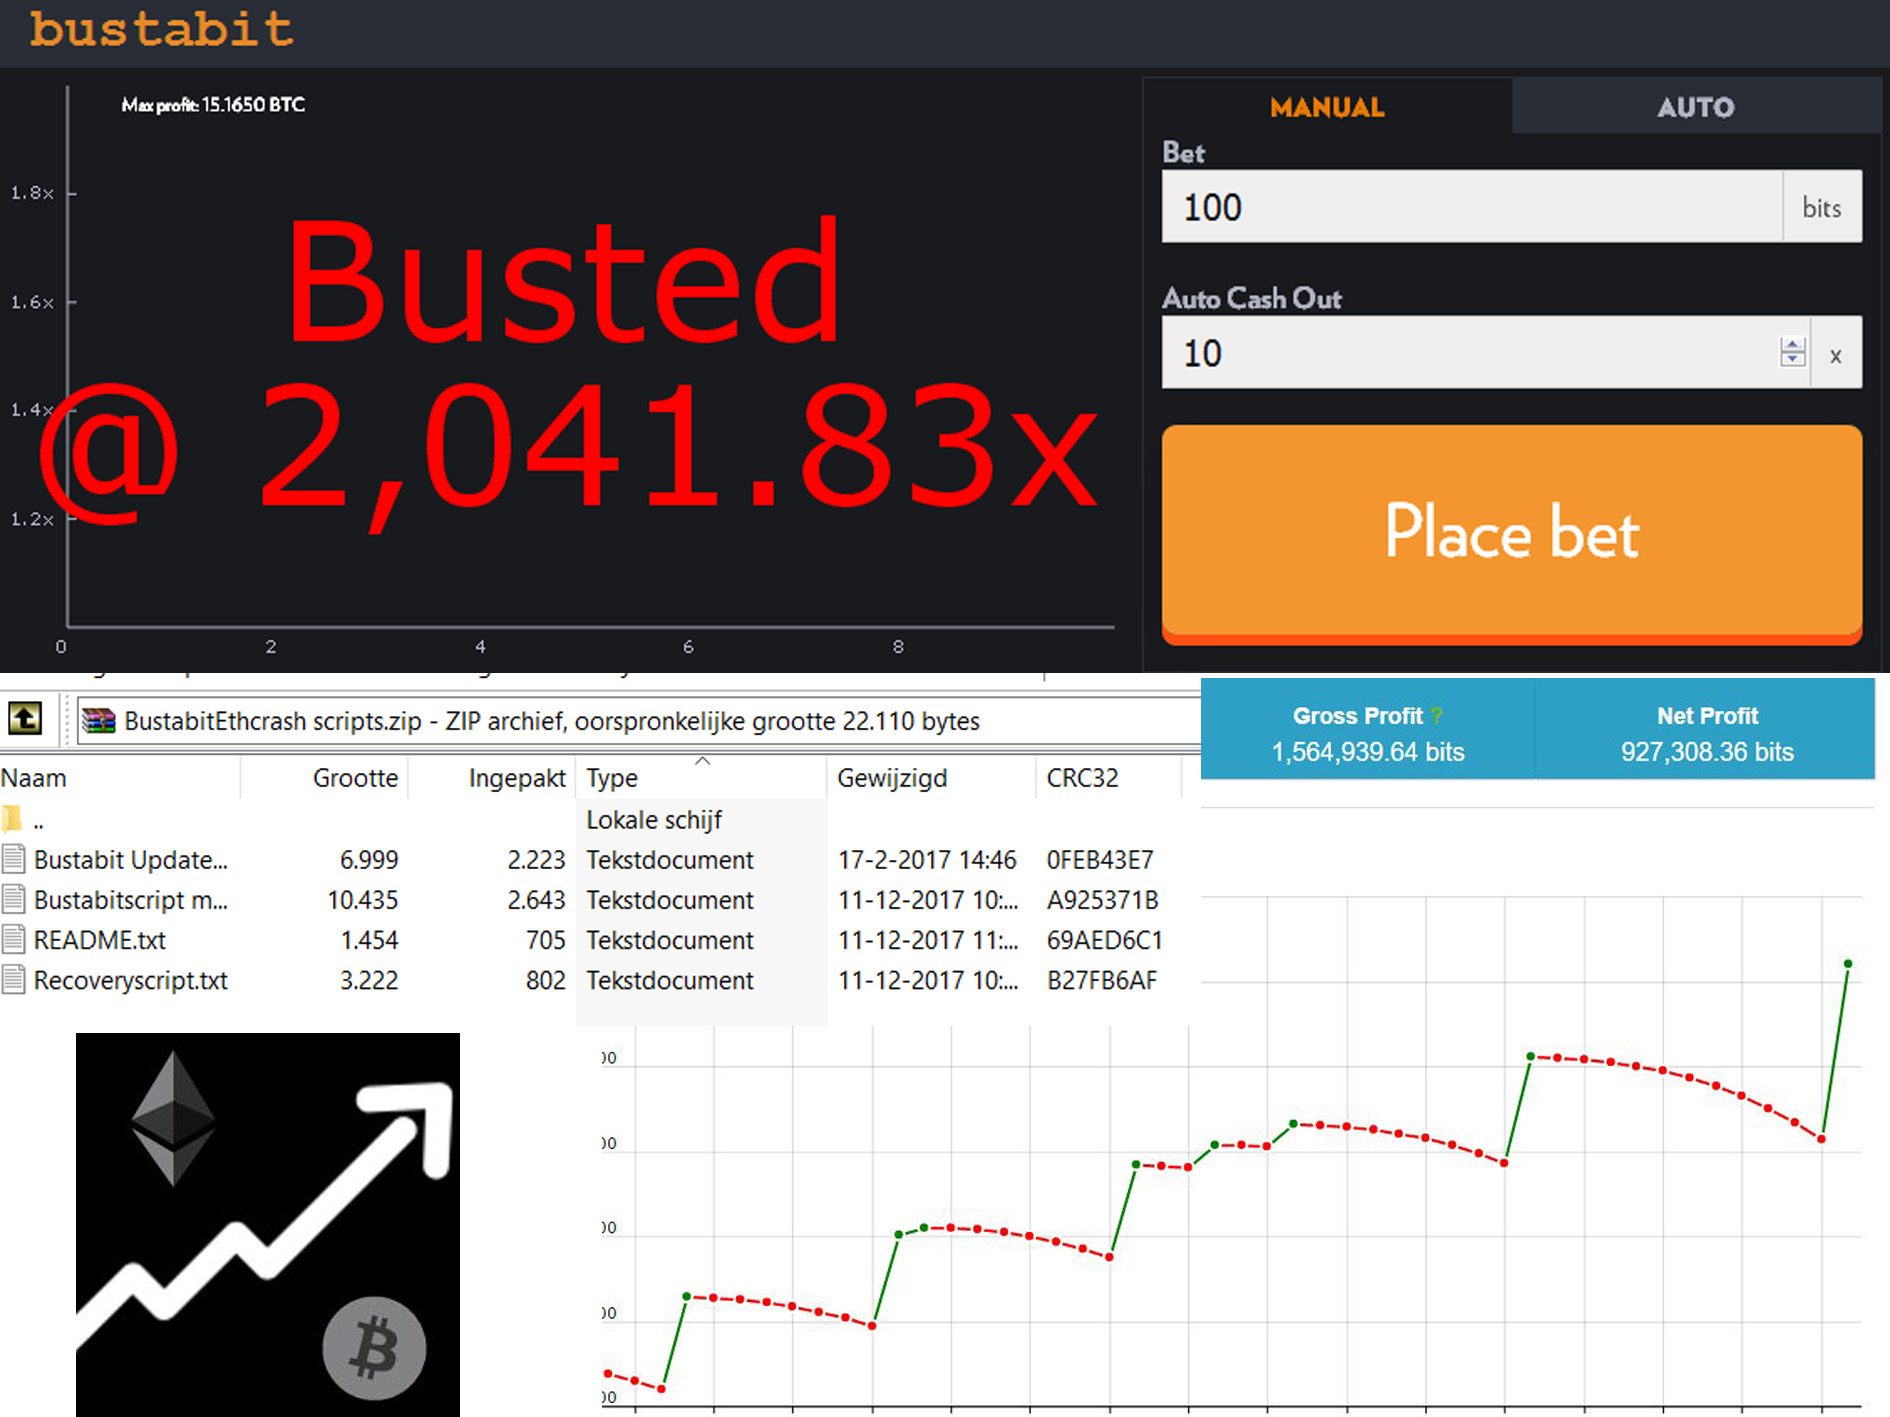Click the archive path bar showing BustabitEthcrash scripts.zip

click(638, 721)
